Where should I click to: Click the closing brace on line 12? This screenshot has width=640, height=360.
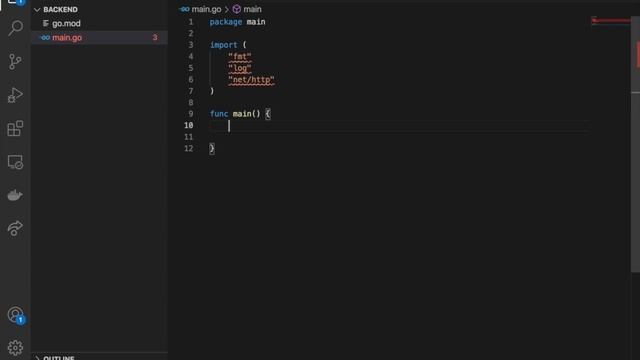(212, 149)
